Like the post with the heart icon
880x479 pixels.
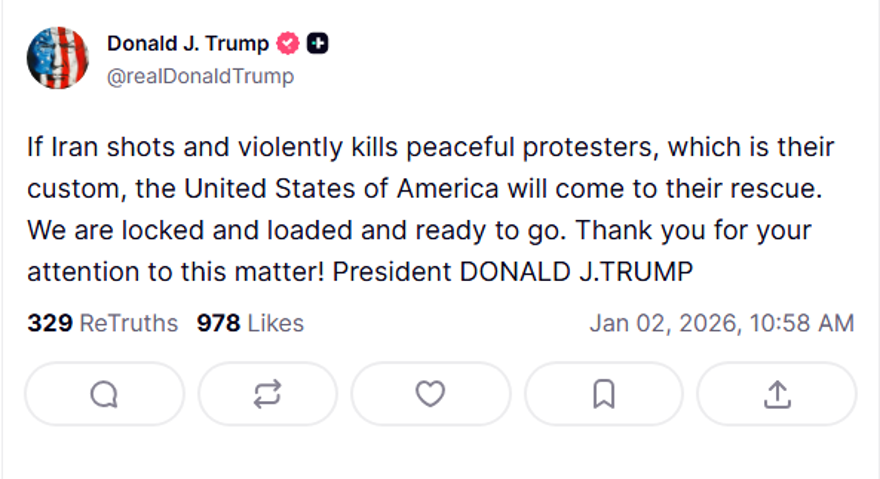click(x=430, y=395)
